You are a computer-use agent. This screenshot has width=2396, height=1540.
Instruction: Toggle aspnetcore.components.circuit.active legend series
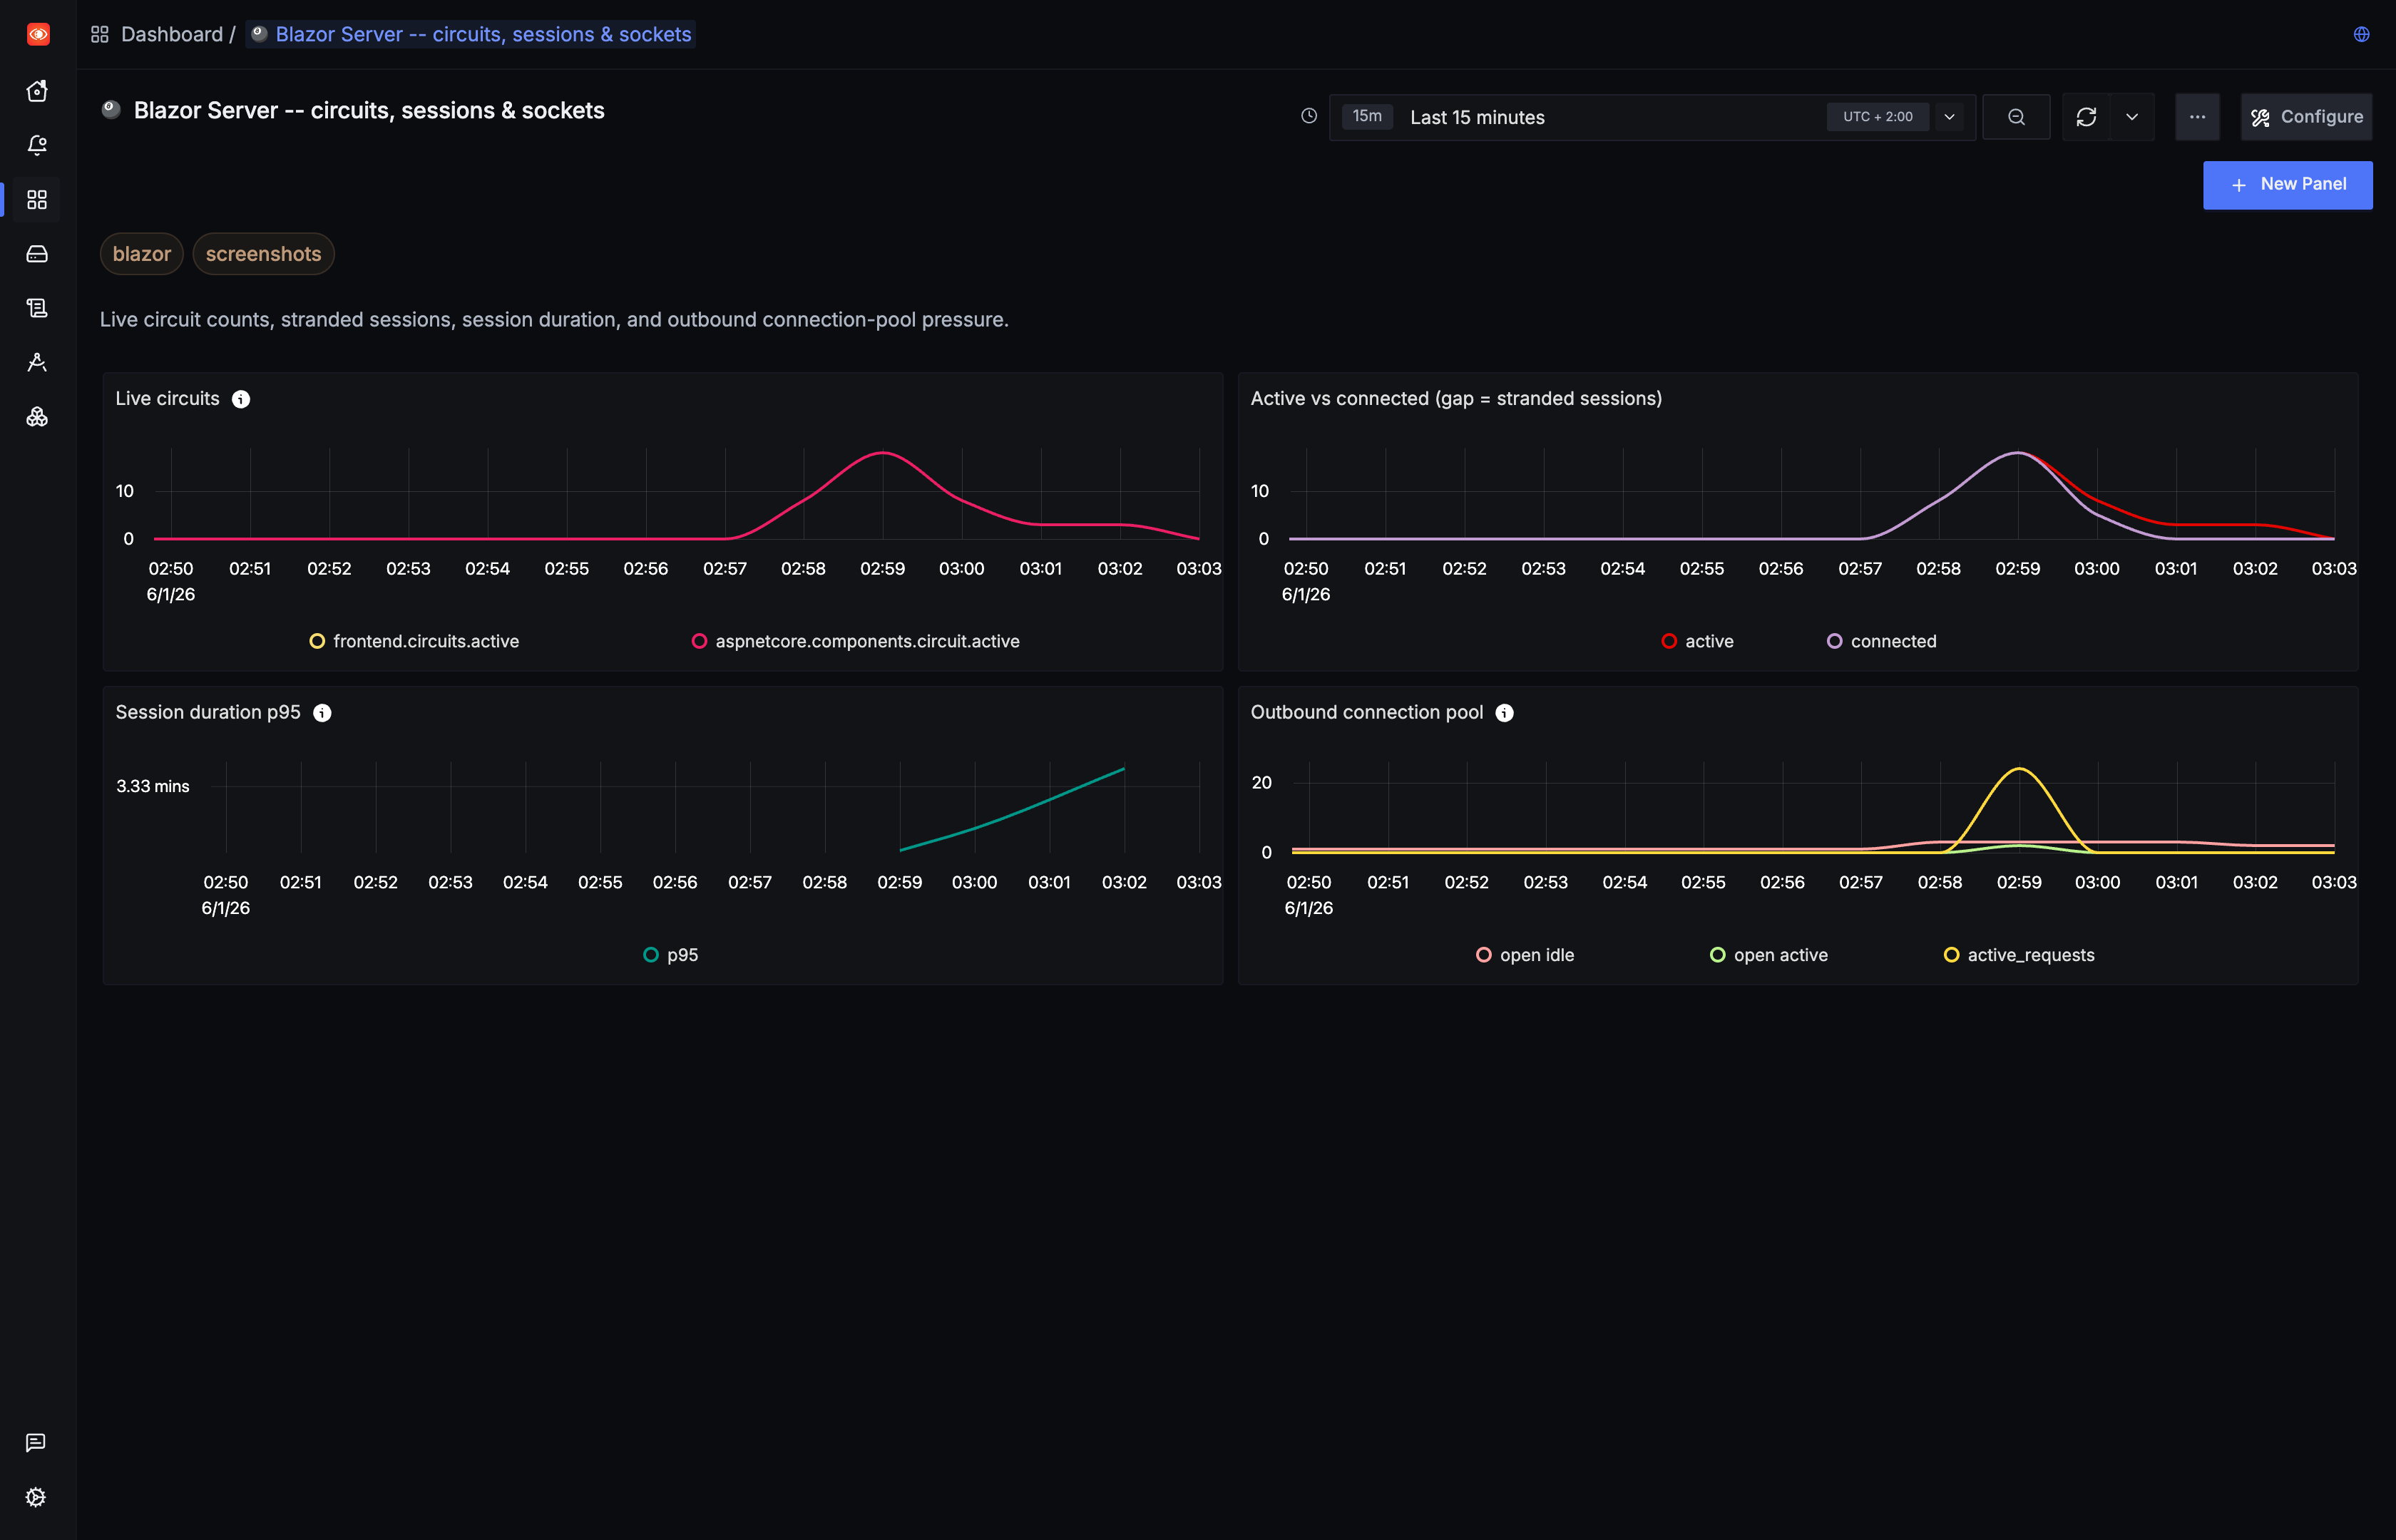point(856,641)
